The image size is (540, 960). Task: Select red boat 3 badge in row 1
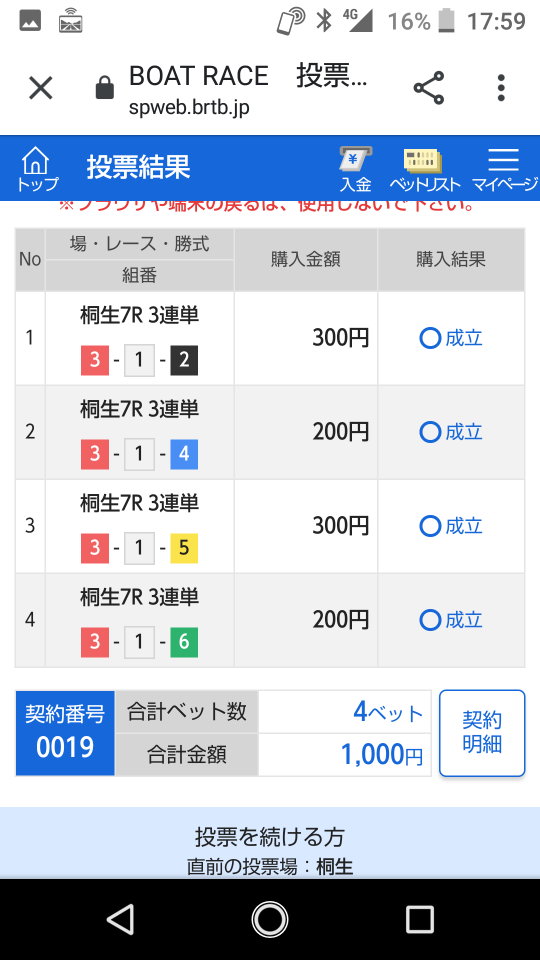94,361
